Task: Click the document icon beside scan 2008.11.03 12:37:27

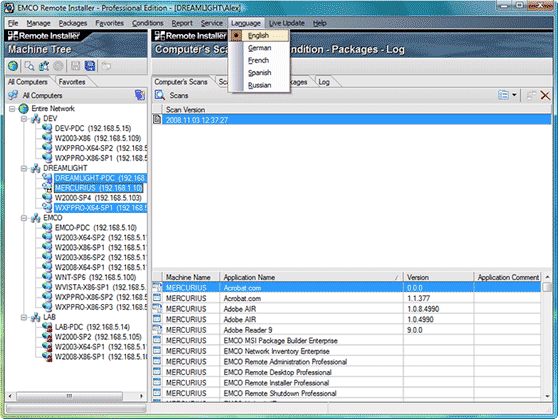Action: 157,119
